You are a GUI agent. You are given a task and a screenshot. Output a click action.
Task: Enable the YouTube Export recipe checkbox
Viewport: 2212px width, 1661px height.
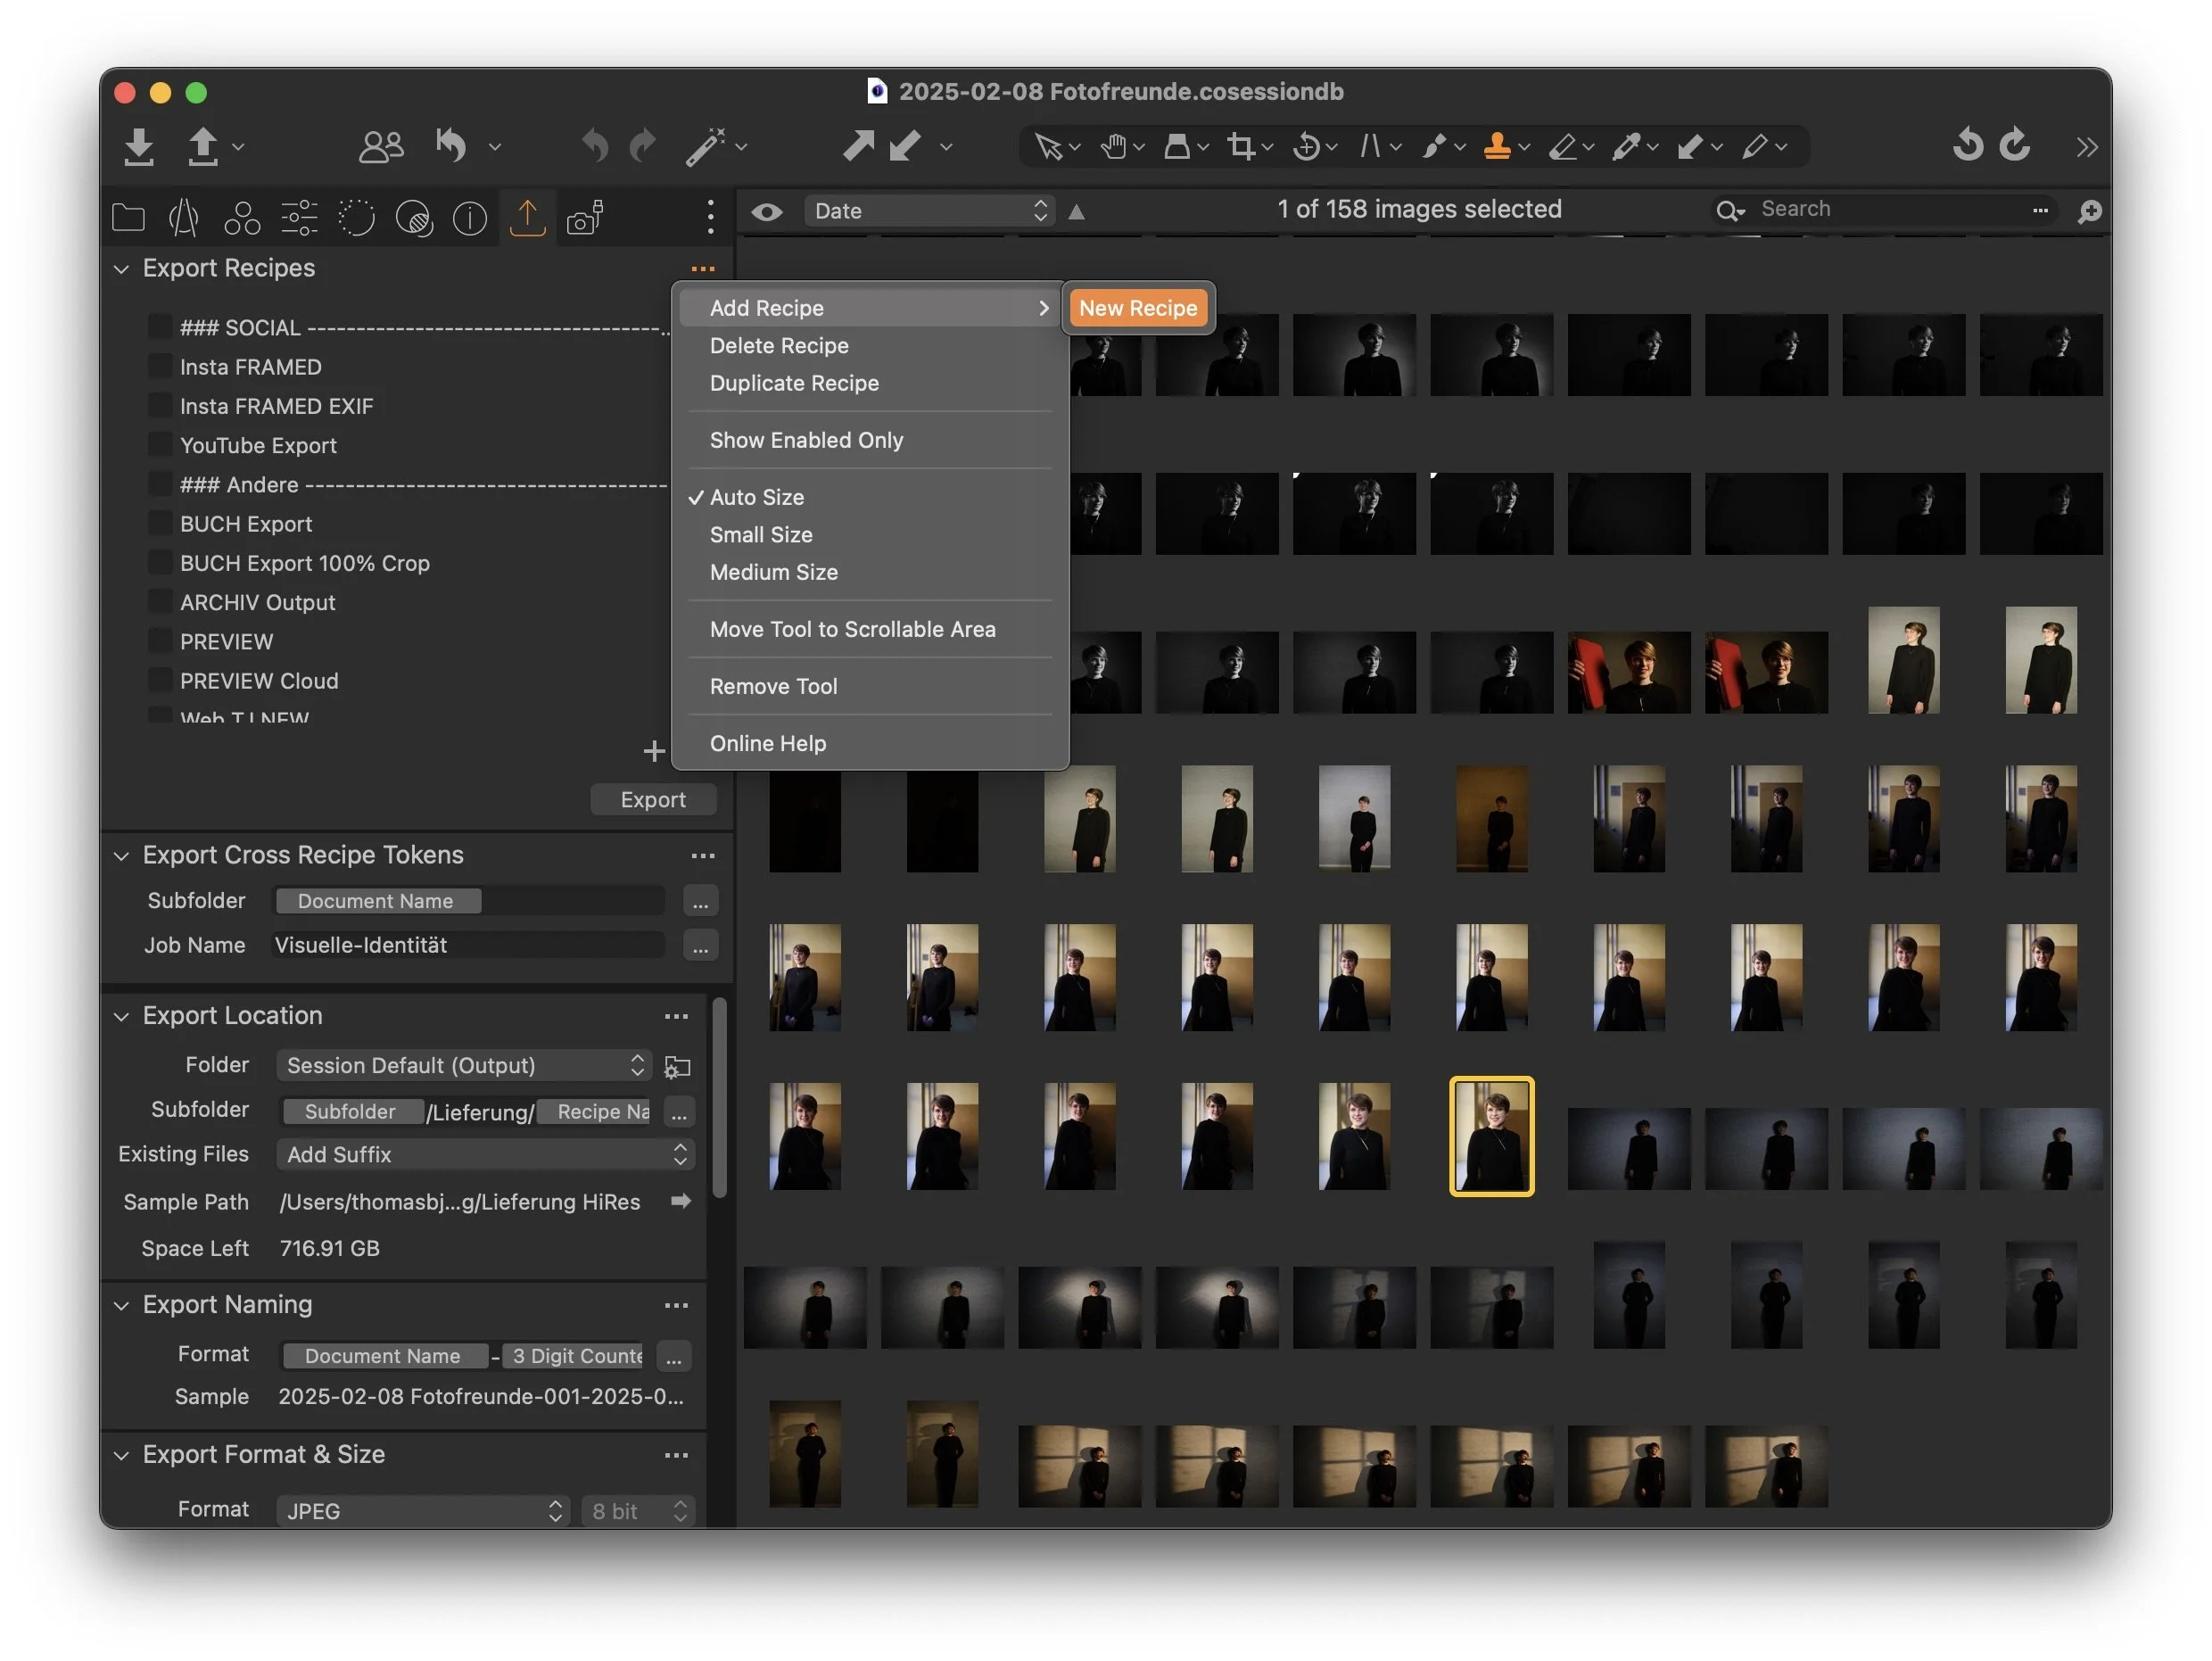tap(159, 444)
